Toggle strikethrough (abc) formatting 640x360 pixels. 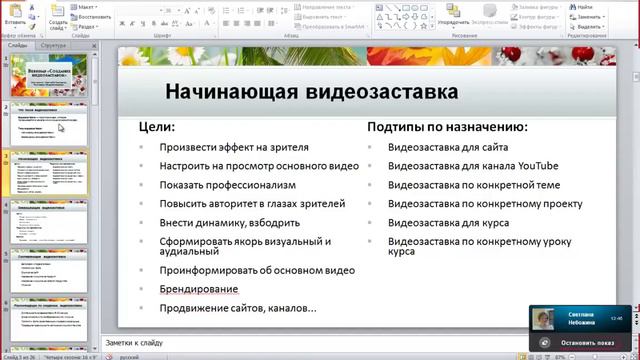(164, 24)
